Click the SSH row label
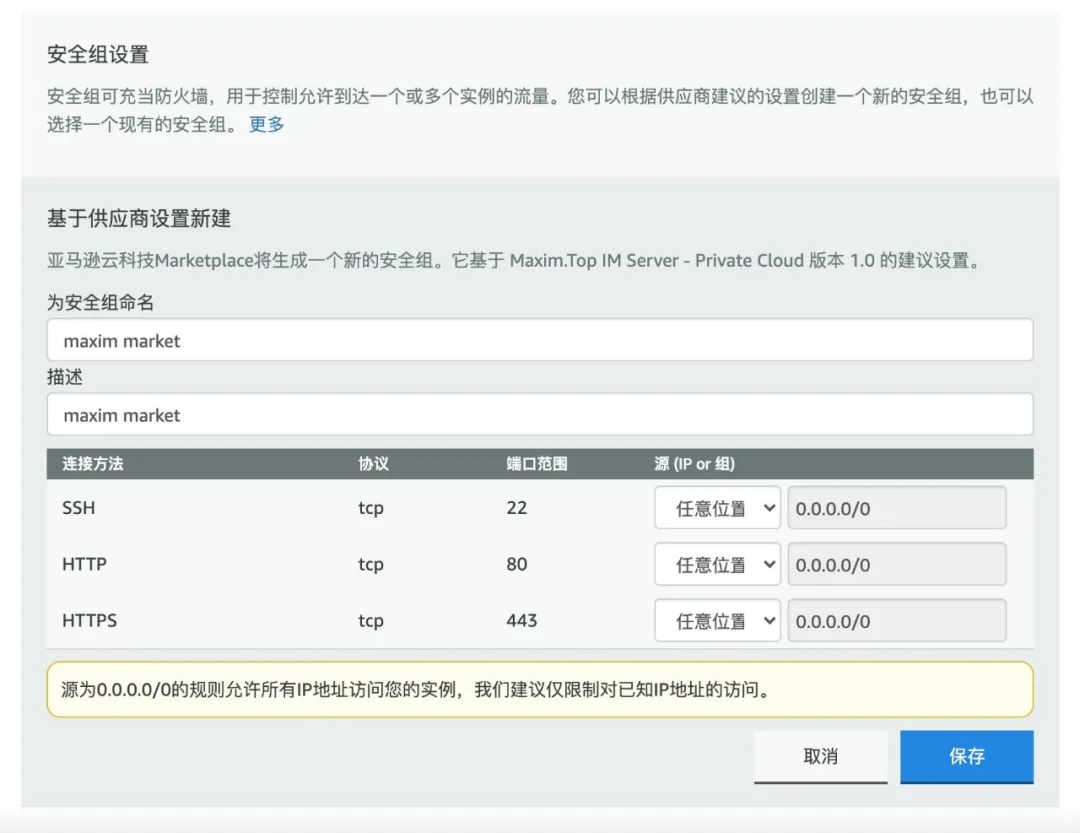1080x833 pixels. tap(79, 508)
